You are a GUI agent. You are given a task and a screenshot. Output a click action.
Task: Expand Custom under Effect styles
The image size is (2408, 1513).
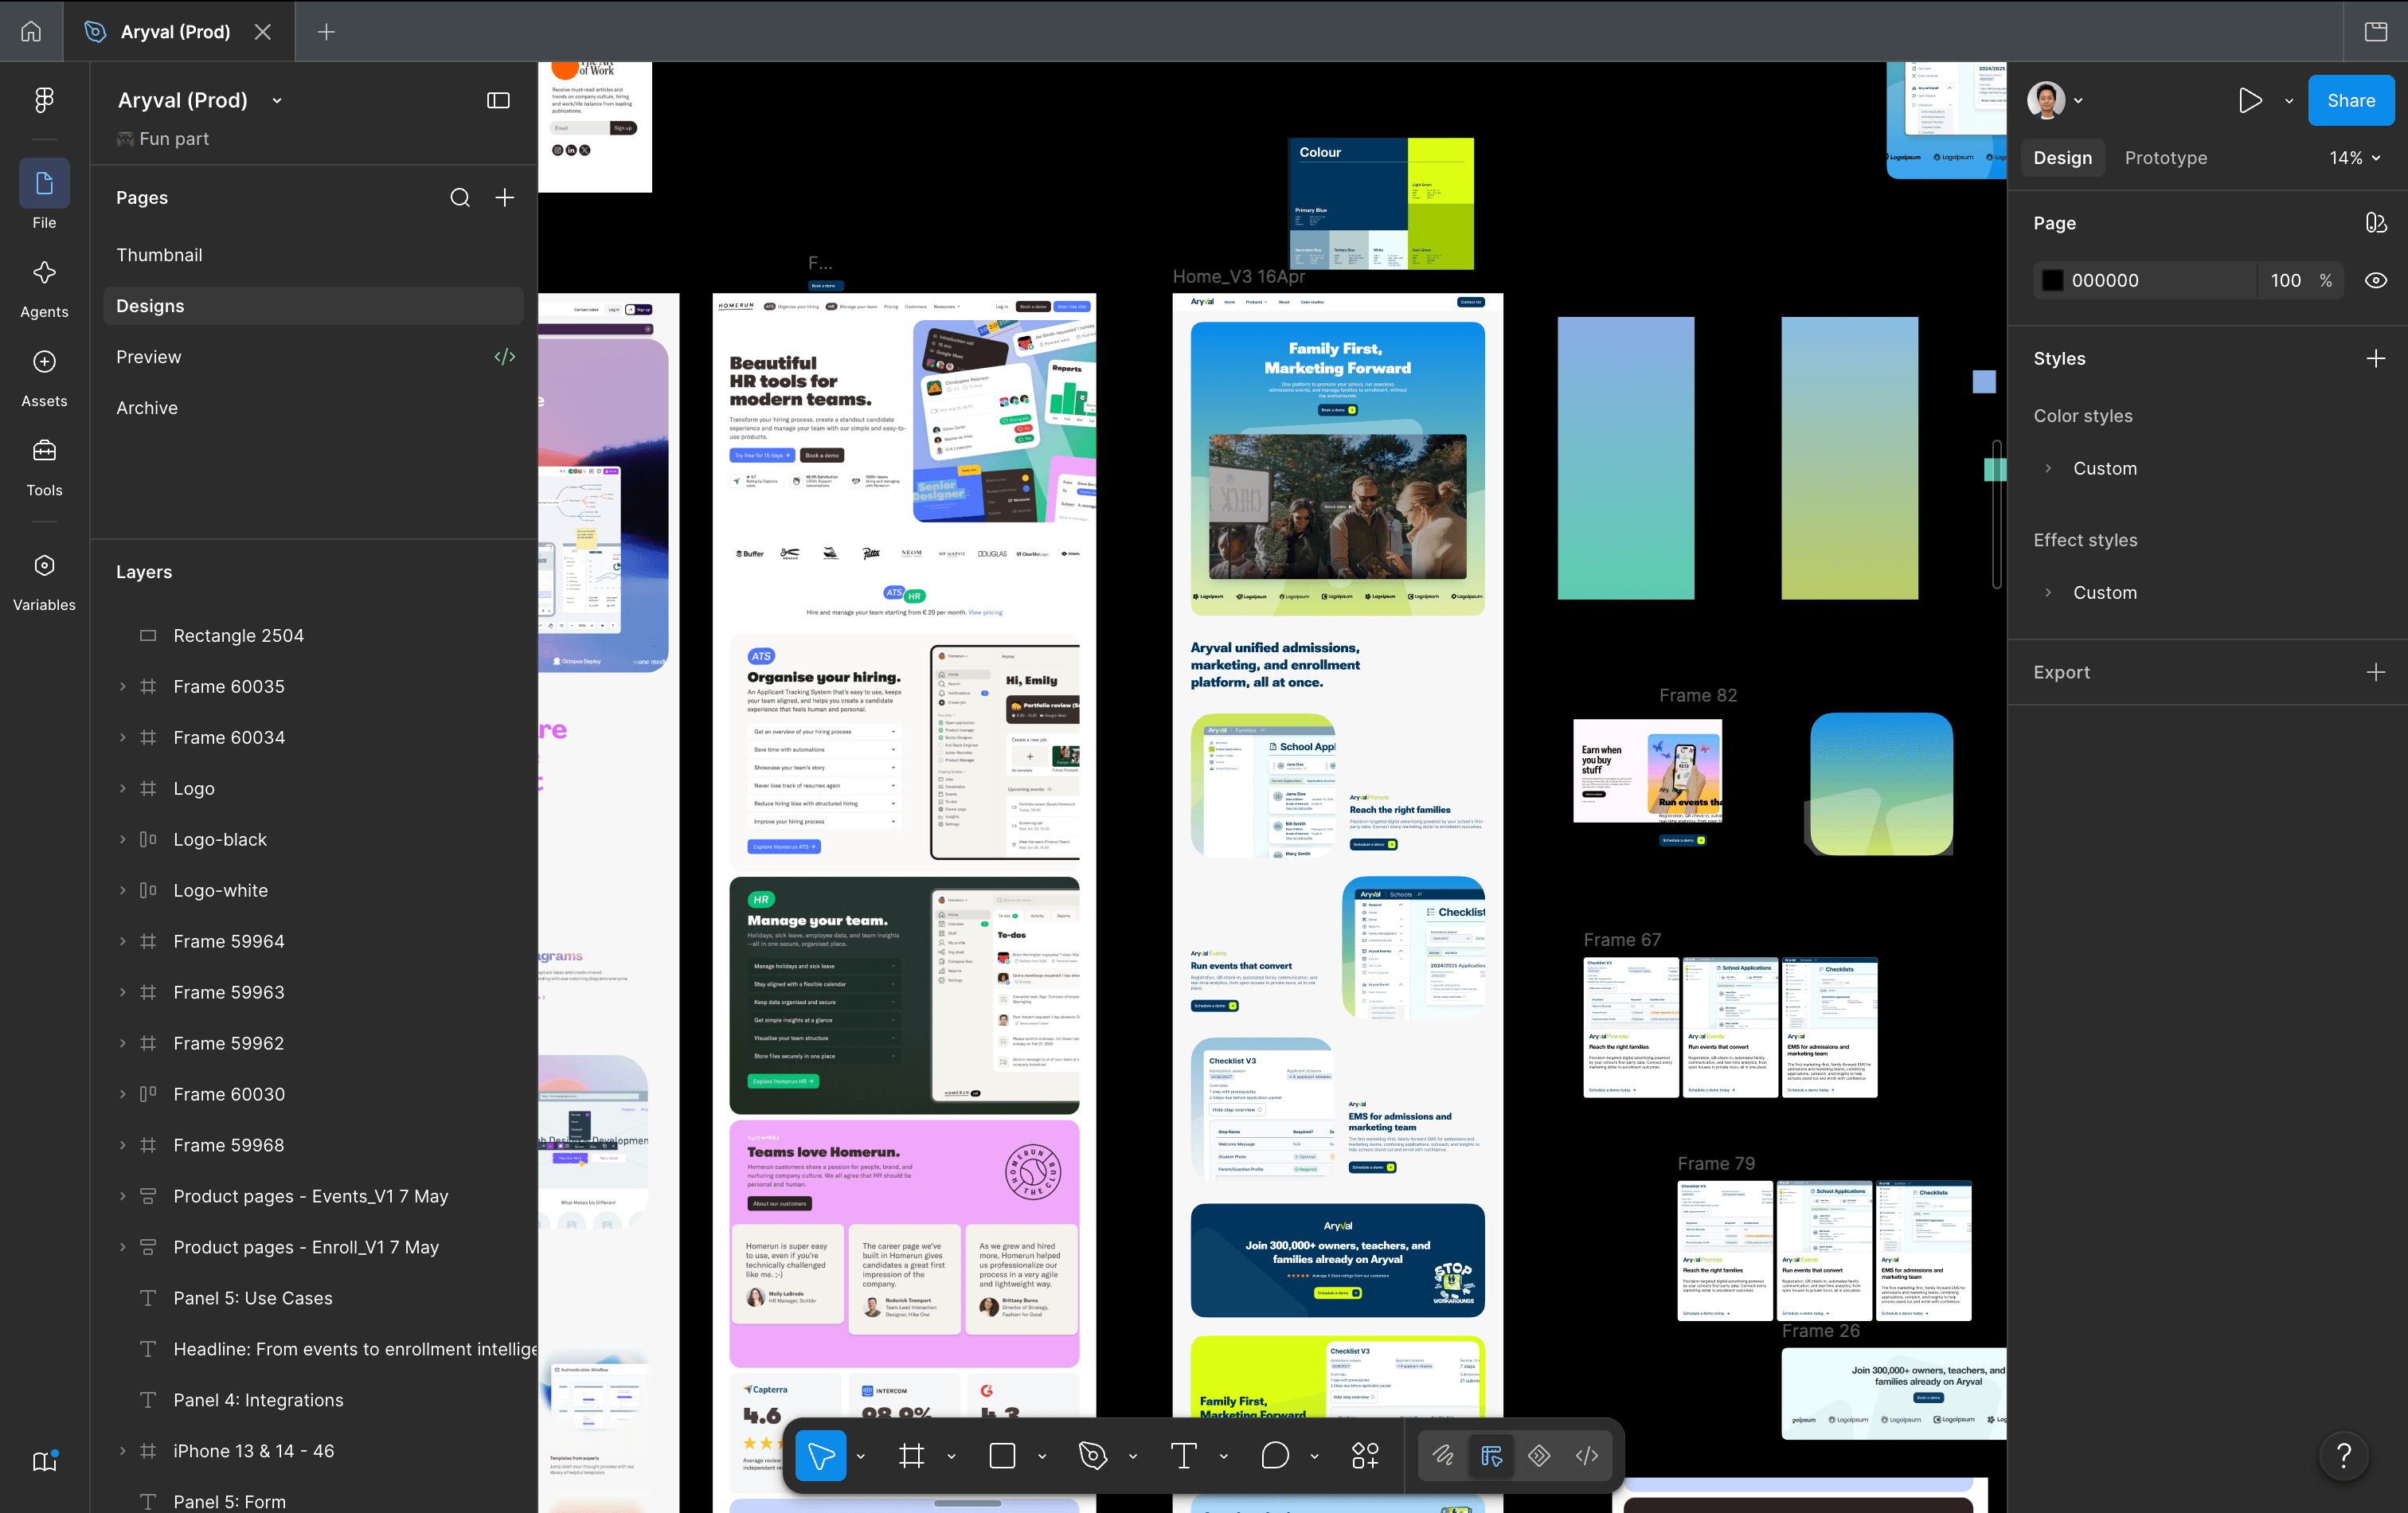click(2048, 592)
